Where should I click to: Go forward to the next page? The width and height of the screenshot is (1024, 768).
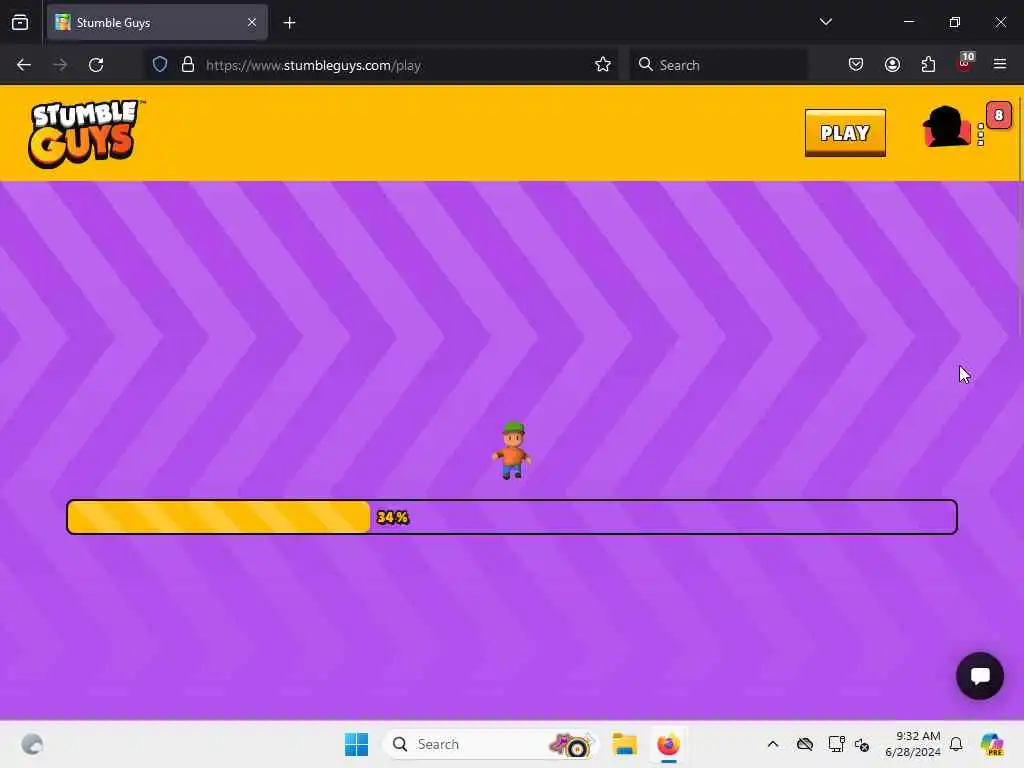coord(60,65)
